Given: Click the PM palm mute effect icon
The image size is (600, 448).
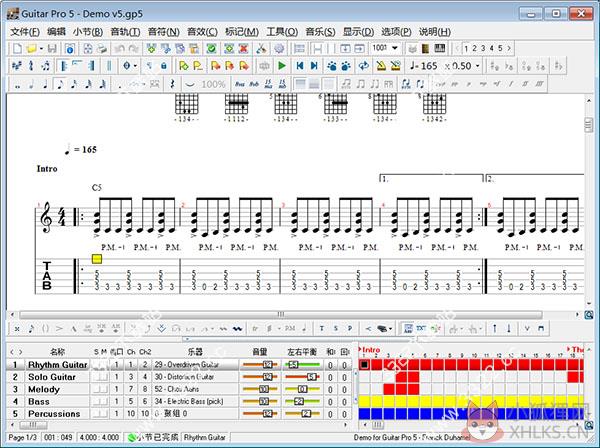Looking at the screenshot, I should pyautogui.click(x=290, y=328).
